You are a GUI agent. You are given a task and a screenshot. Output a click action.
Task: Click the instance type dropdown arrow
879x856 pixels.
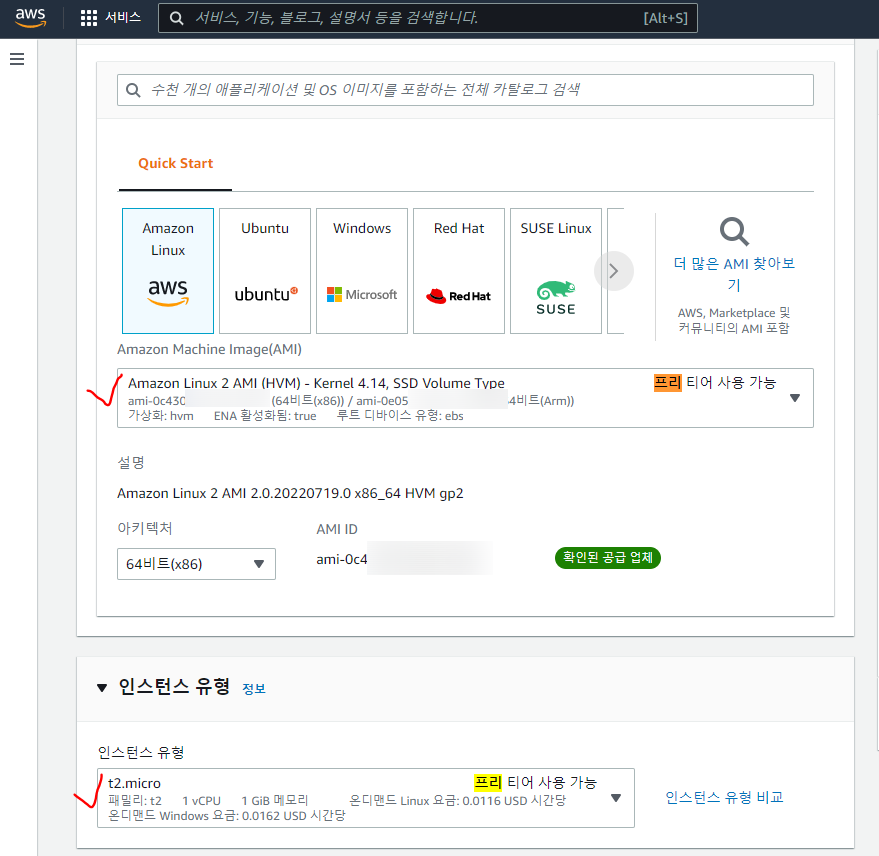pyautogui.click(x=616, y=798)
